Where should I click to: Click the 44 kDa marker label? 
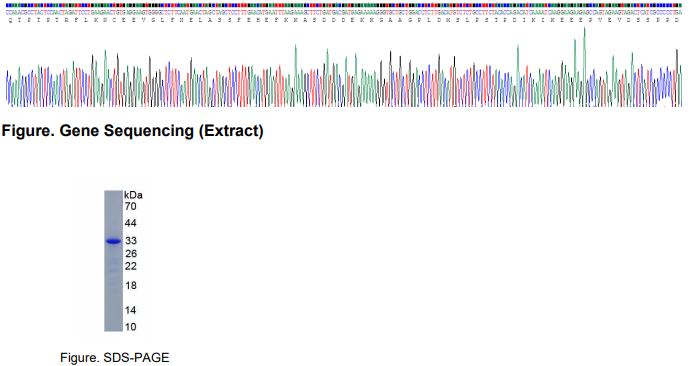131,223
